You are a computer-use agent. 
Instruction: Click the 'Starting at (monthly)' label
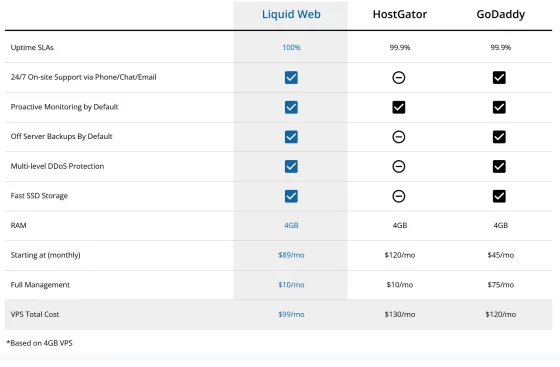tap(45, 255)
